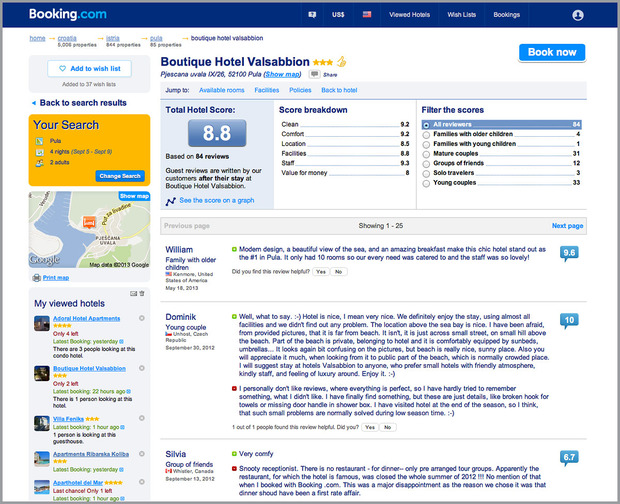Click Dominik's 10 score badge

[x=569, y=320]
